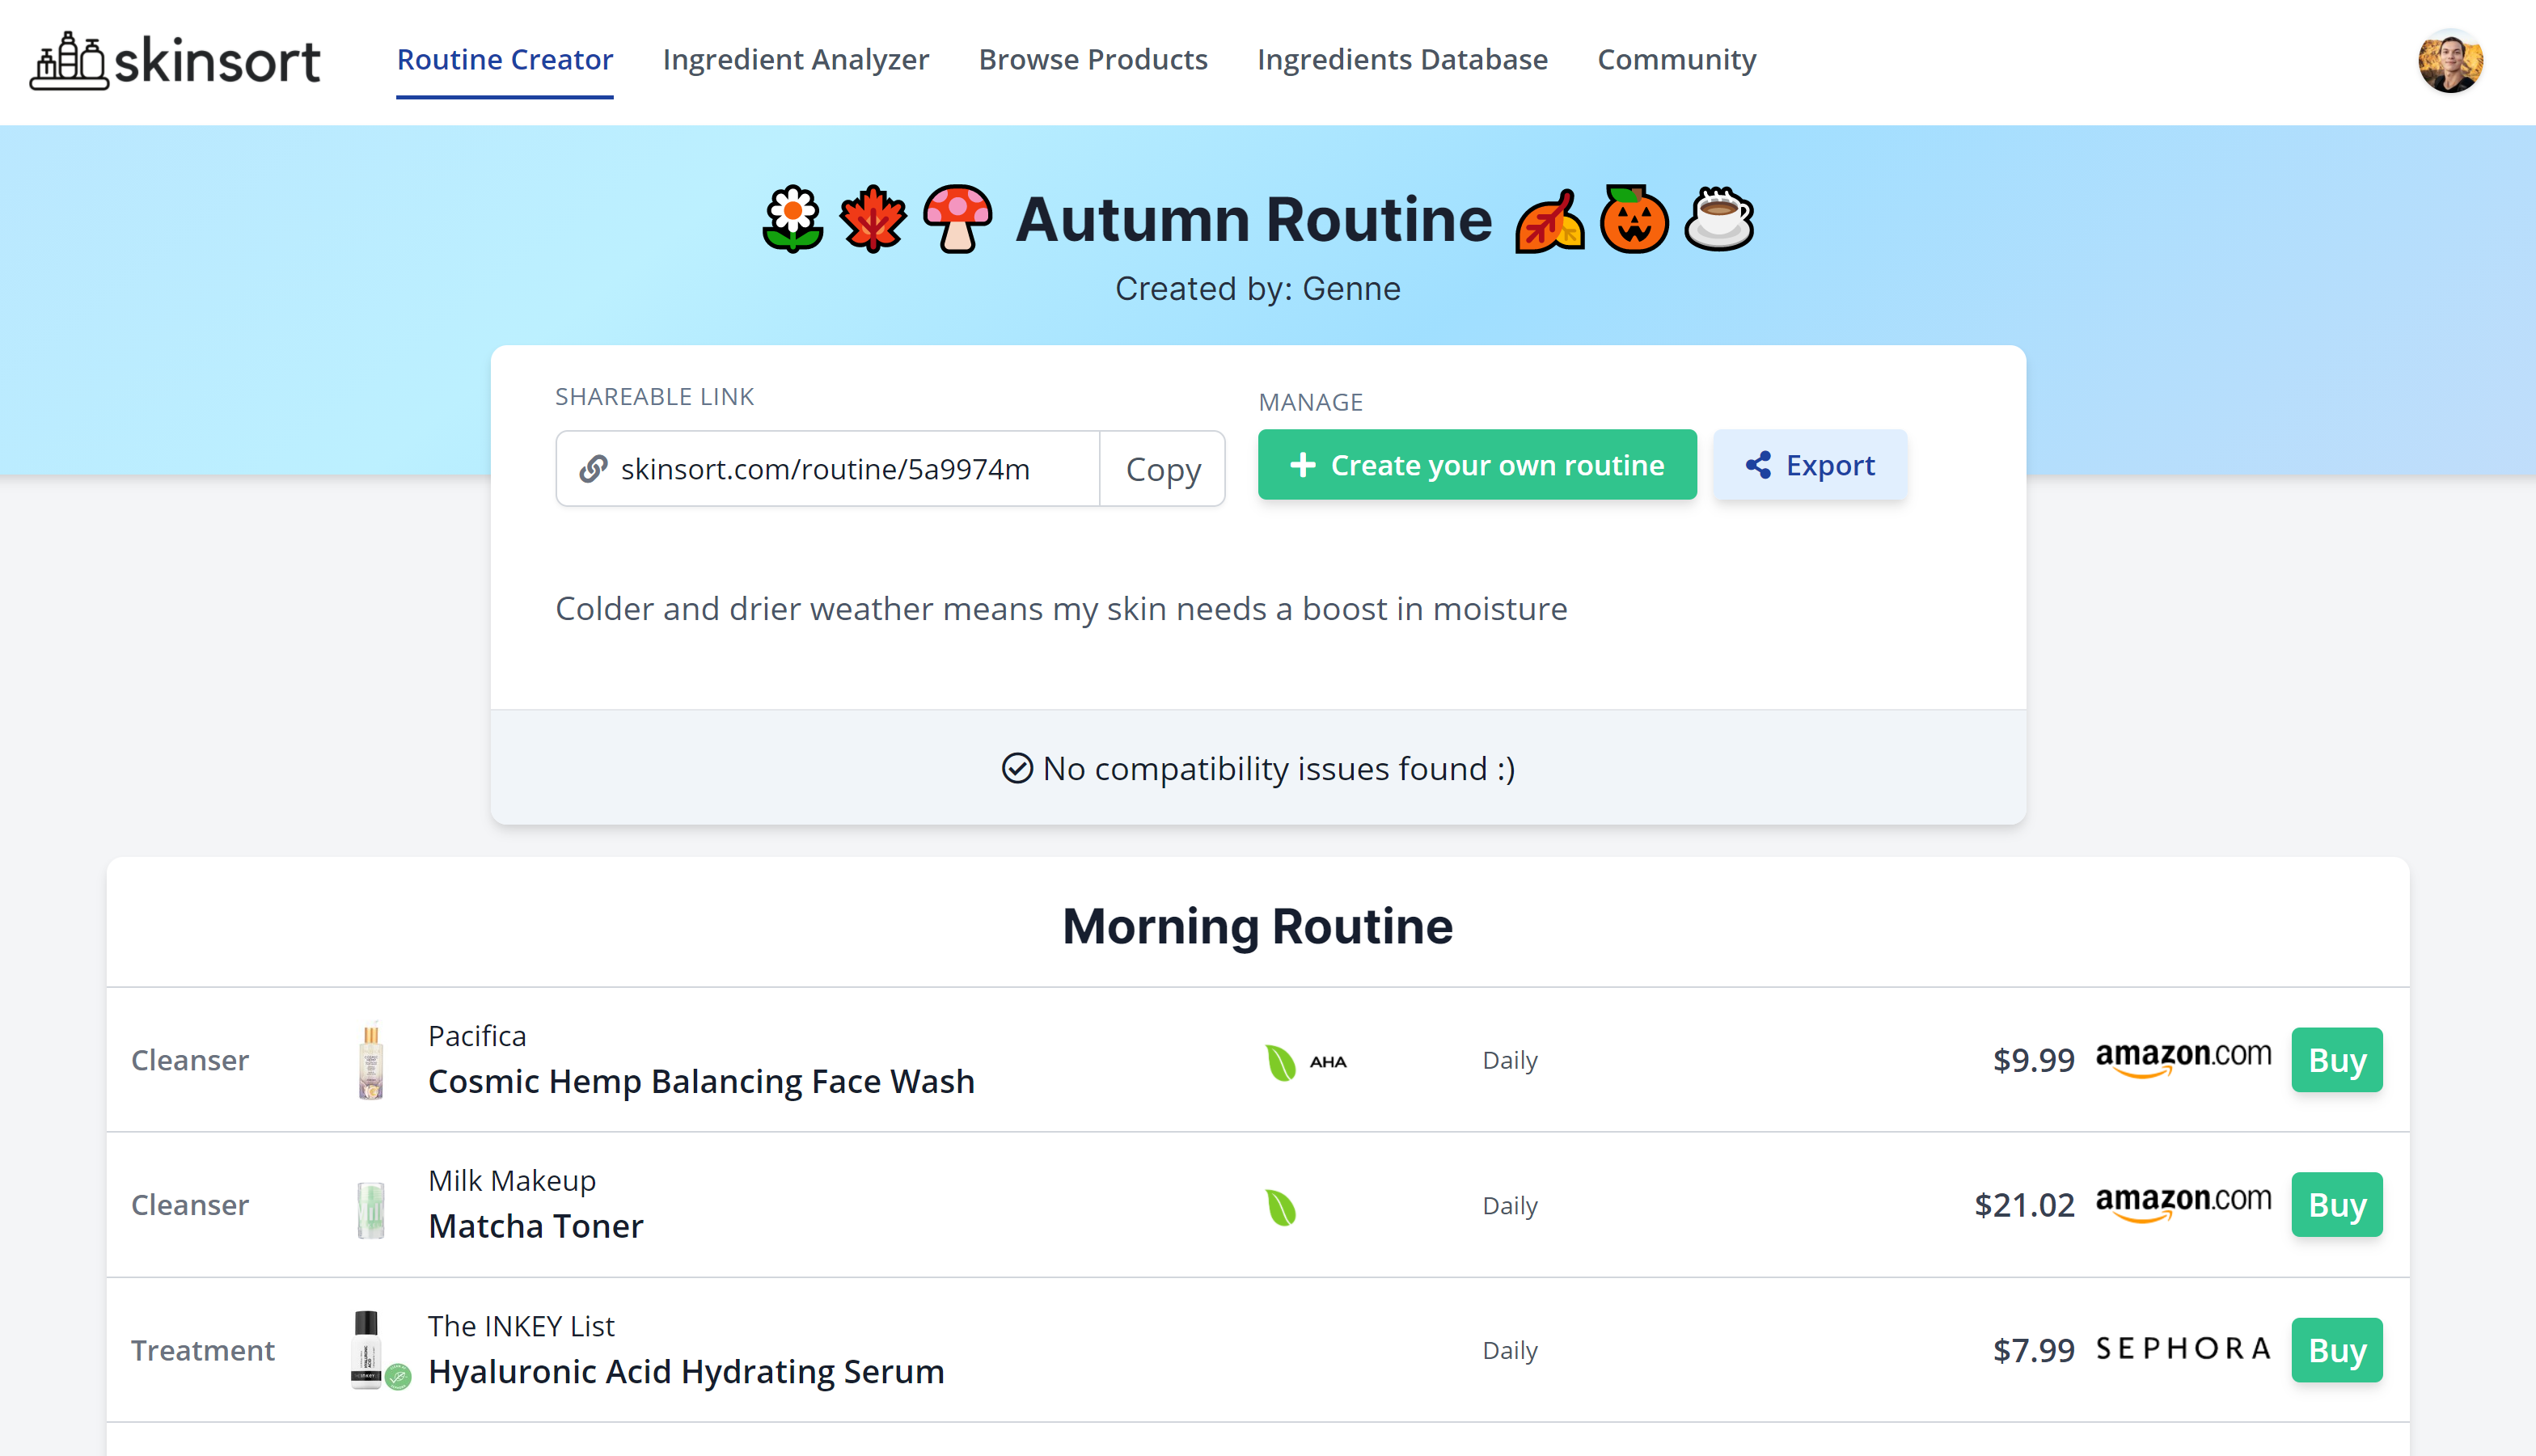Switch to the Routine Creator tab
2536x1456 pixels.
tap(505, 60)
